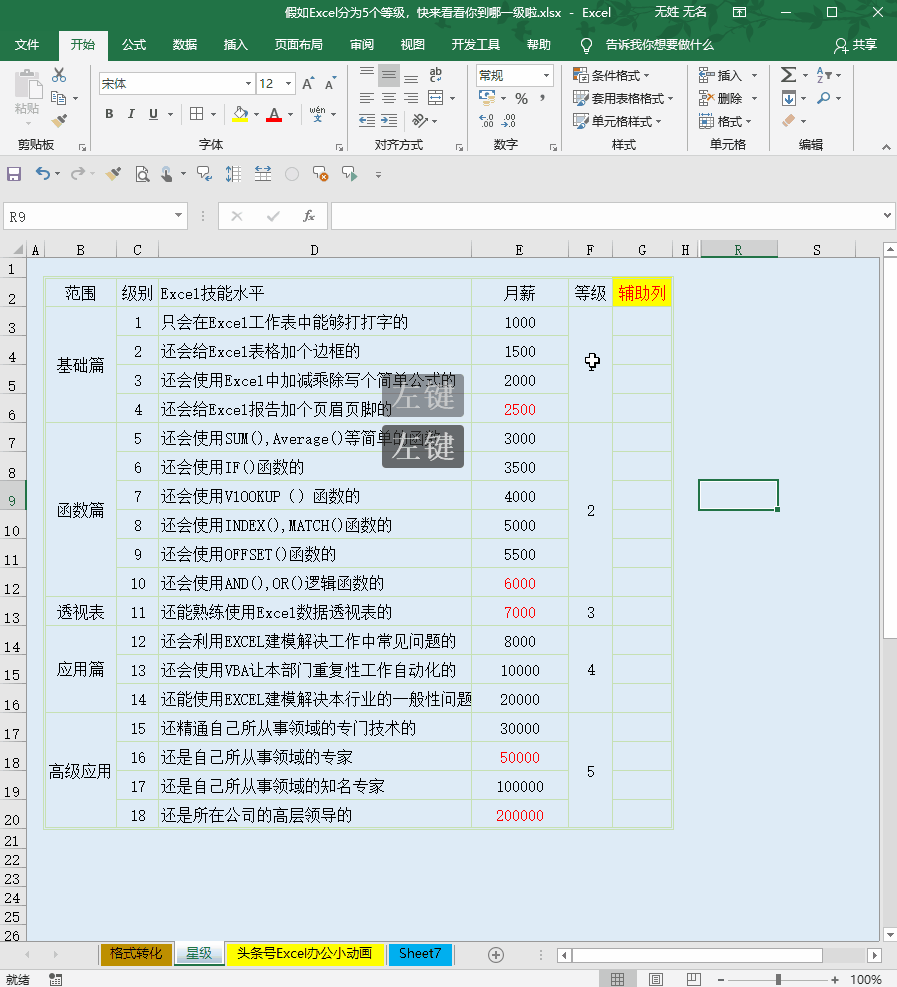897x987 pixels.
Task: Apply red font color A
Action: (274, 114)
